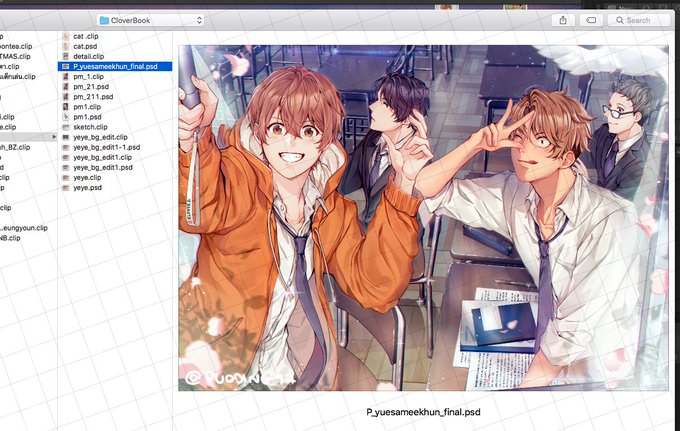Image resolution: width=680 pixels, height=431 pixels.
Task: Click the cat.psd file icon
Action: [66, 46]
